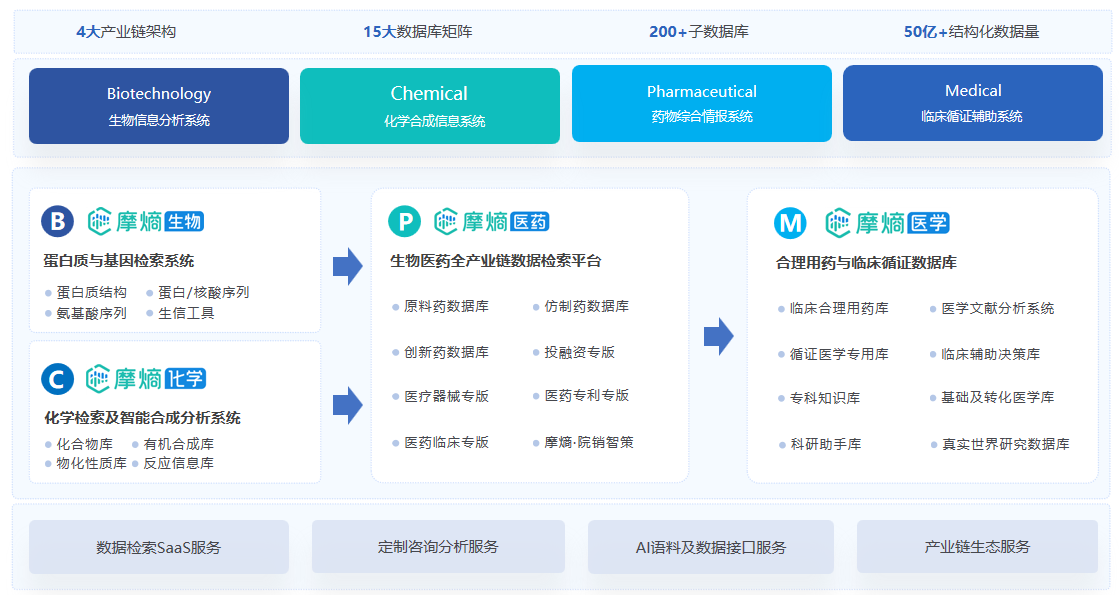Click the arrow from 摩熵医药 to 摩熵医学

click(718, 337)
